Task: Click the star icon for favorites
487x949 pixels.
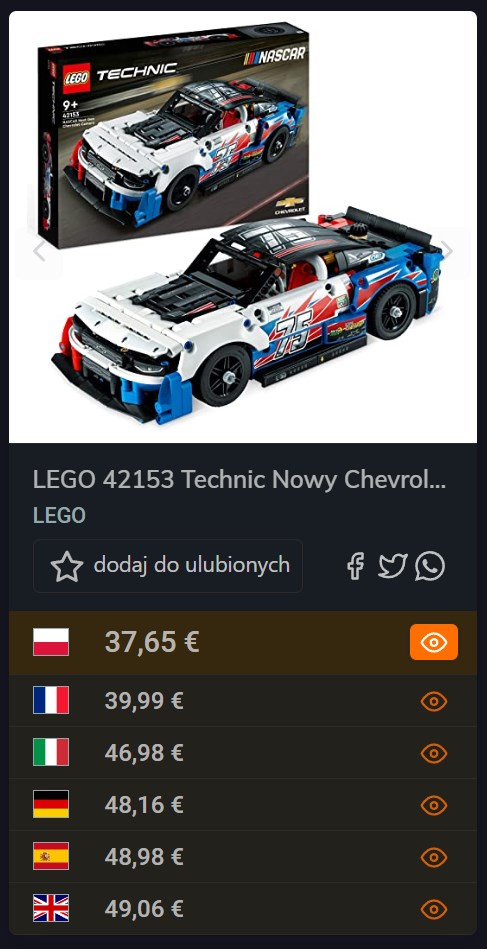Action: click(67, 566)
